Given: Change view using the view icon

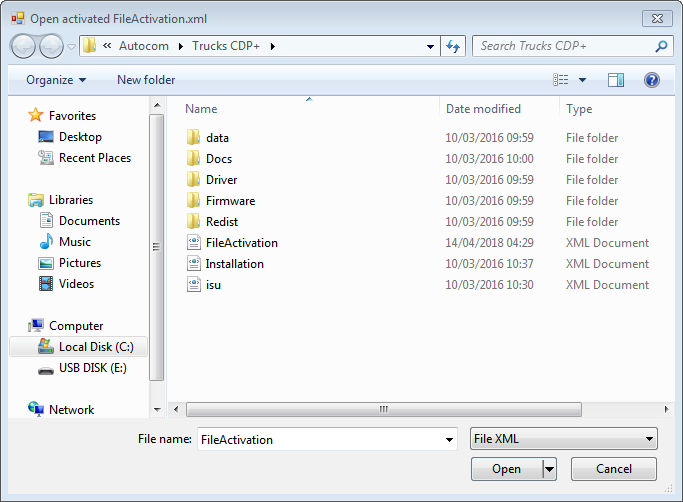Looking at the screenshot, I should pos(561,80).
